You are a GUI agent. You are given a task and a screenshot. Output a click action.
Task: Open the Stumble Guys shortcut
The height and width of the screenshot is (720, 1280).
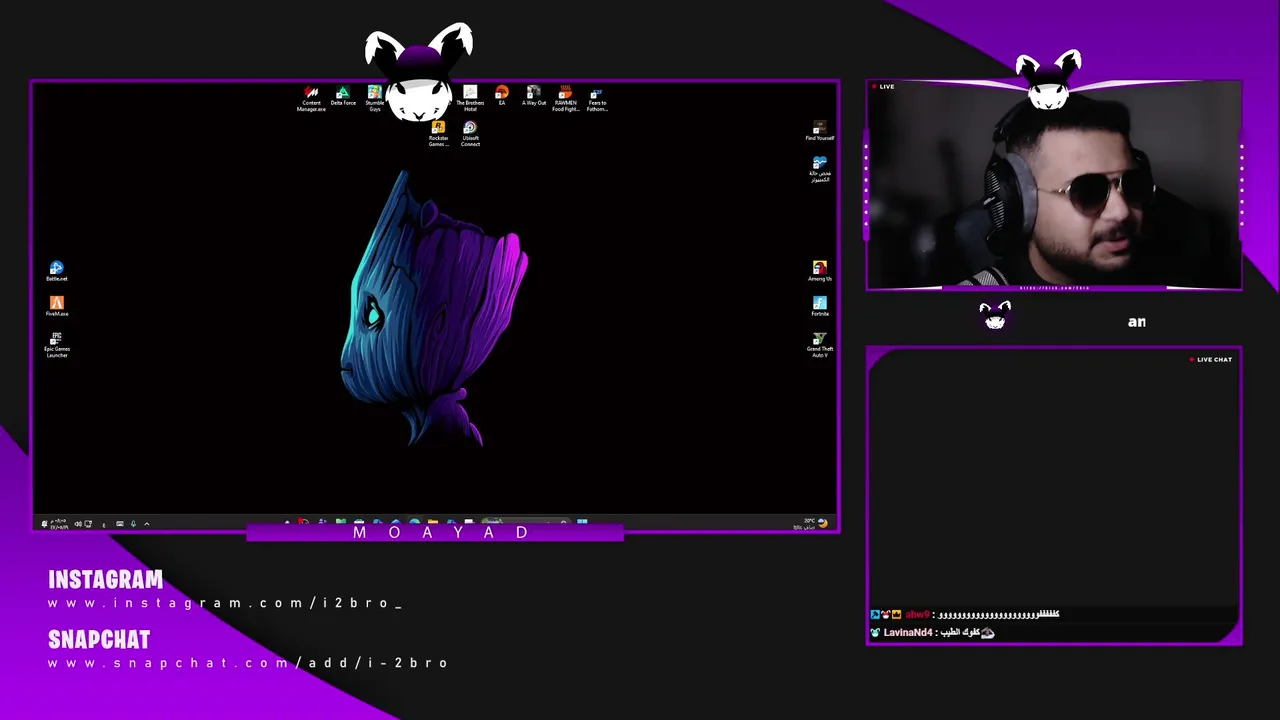[x=374, y=99]
